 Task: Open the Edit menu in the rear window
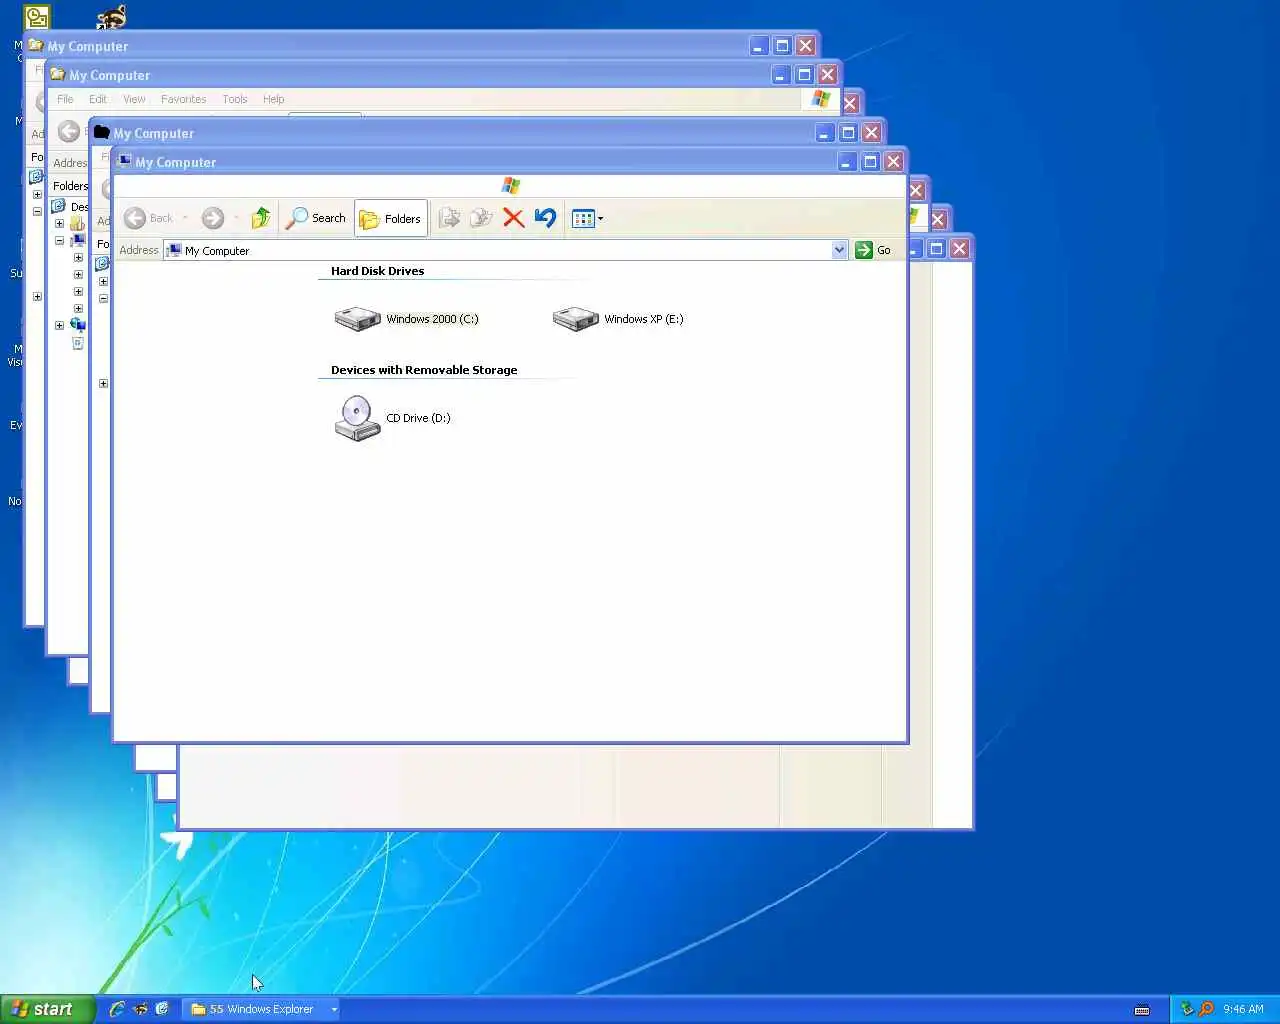98,99
